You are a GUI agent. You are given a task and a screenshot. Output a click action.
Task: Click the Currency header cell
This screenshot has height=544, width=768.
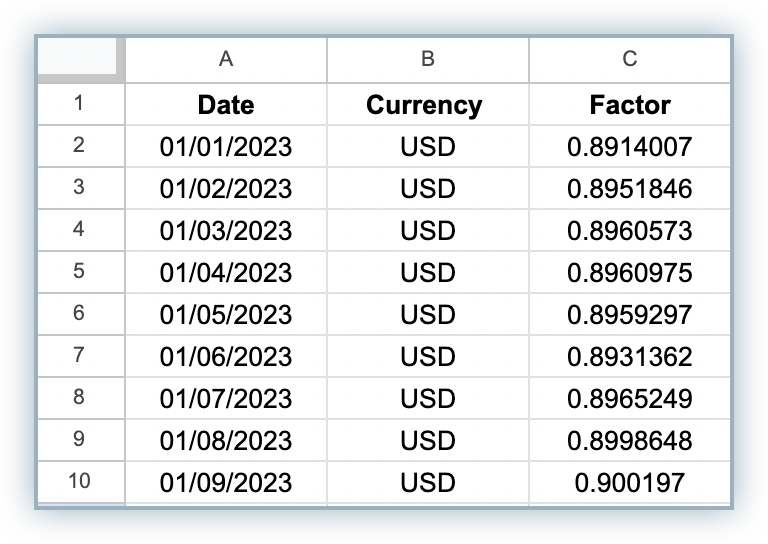428,104
